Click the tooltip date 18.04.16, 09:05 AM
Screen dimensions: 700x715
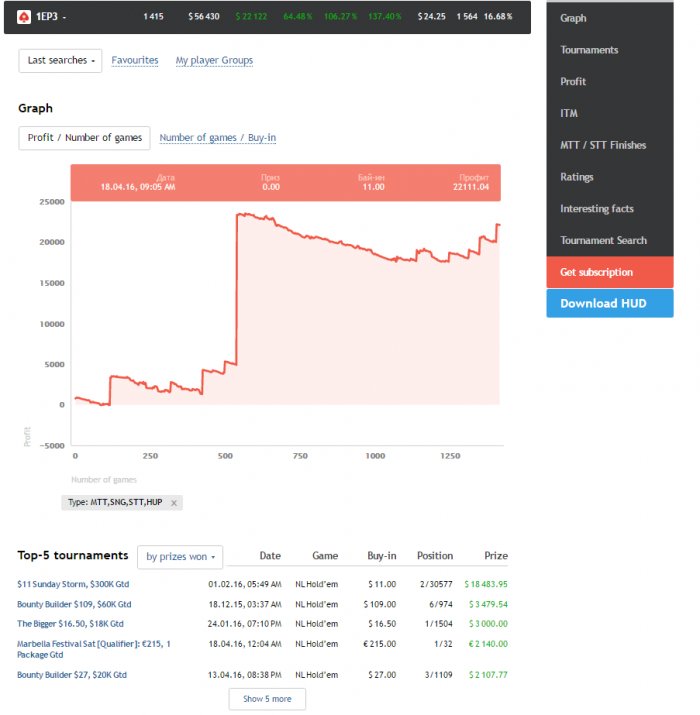[x=138, y=187]
